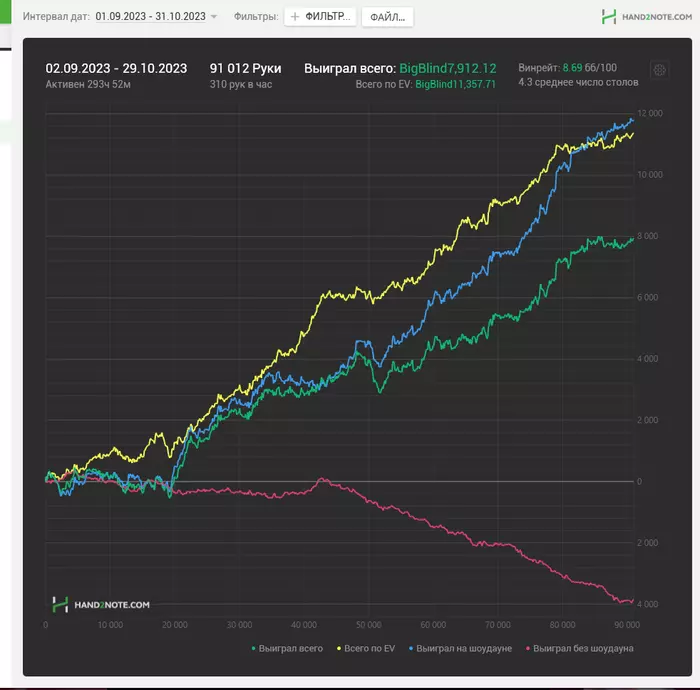Screen dimensions: 700x690
Task: Click the '91 012 Руки' hand count
Action: 246,68
